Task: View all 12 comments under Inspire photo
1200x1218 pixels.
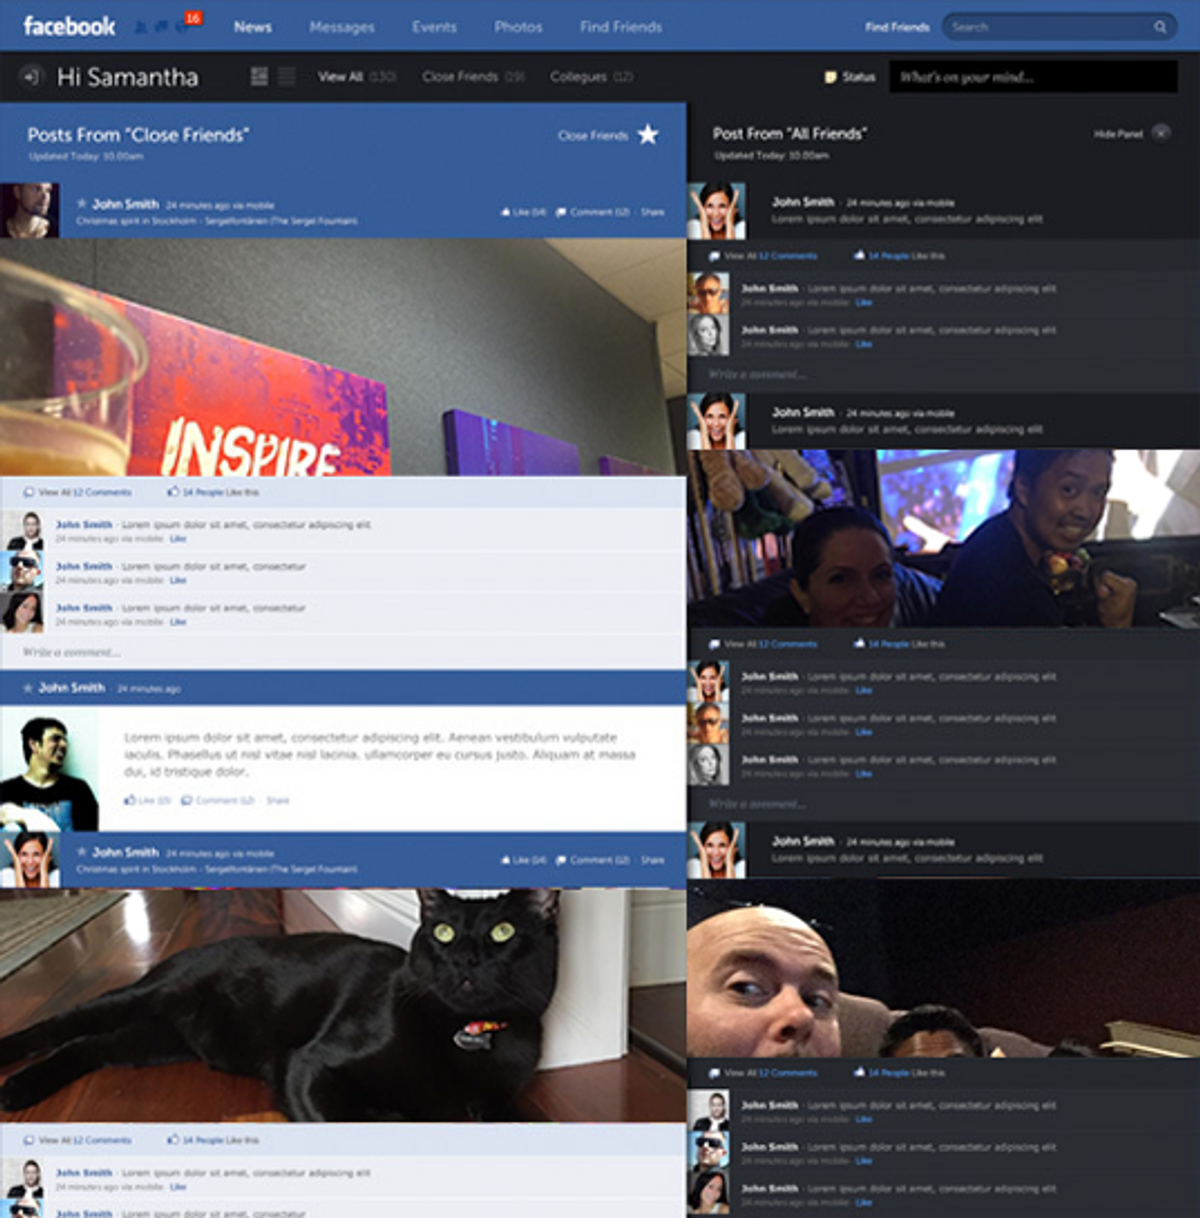Action: (78, 492)
